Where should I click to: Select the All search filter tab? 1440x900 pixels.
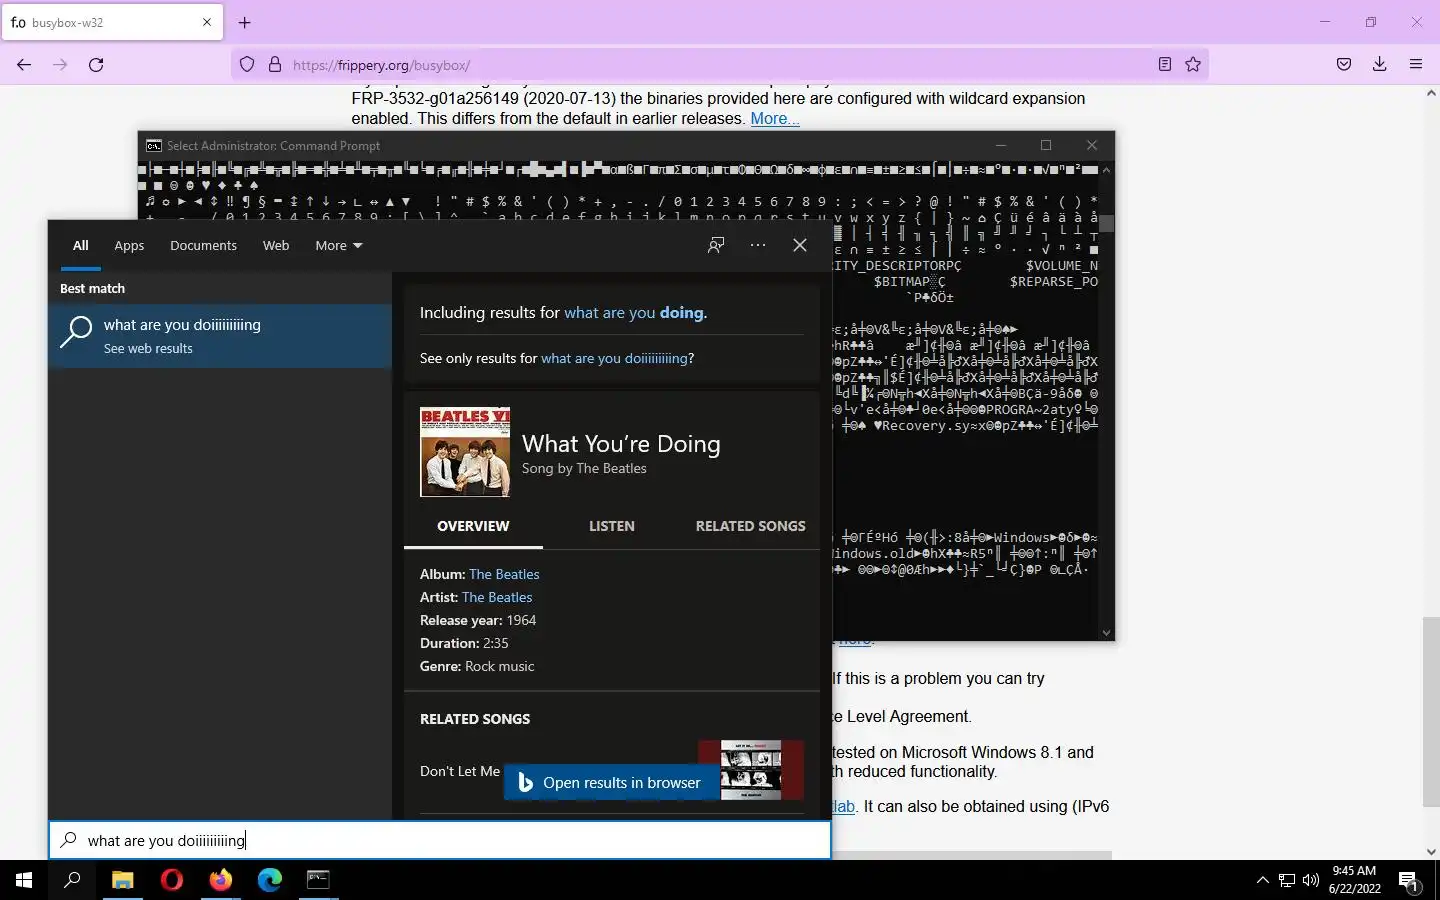tap(81, 245)
